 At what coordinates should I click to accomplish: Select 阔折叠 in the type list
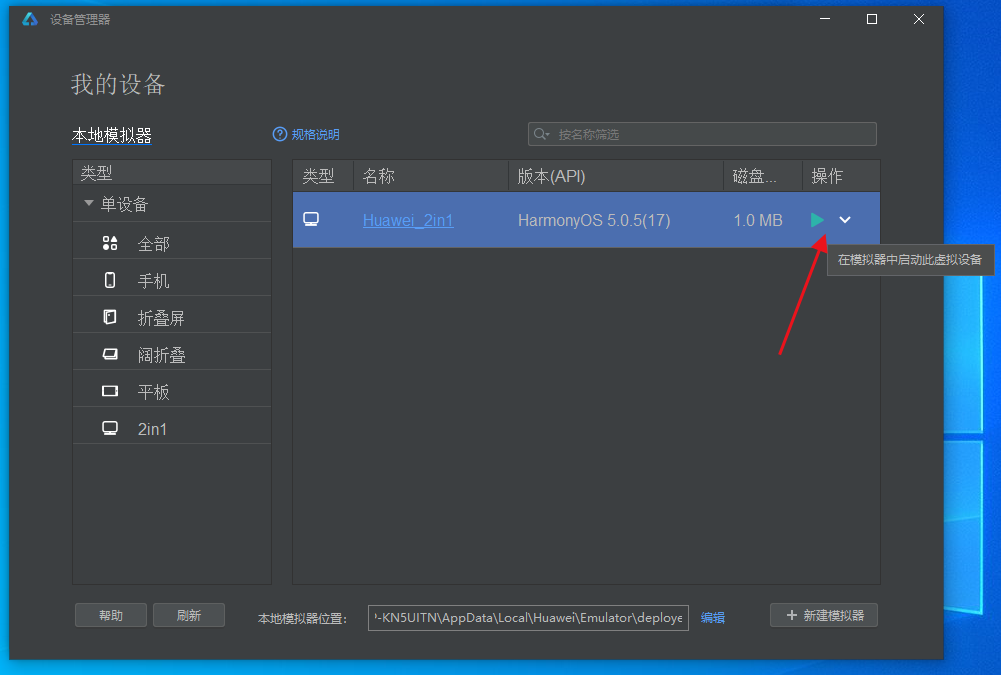[x=161, y=355]
